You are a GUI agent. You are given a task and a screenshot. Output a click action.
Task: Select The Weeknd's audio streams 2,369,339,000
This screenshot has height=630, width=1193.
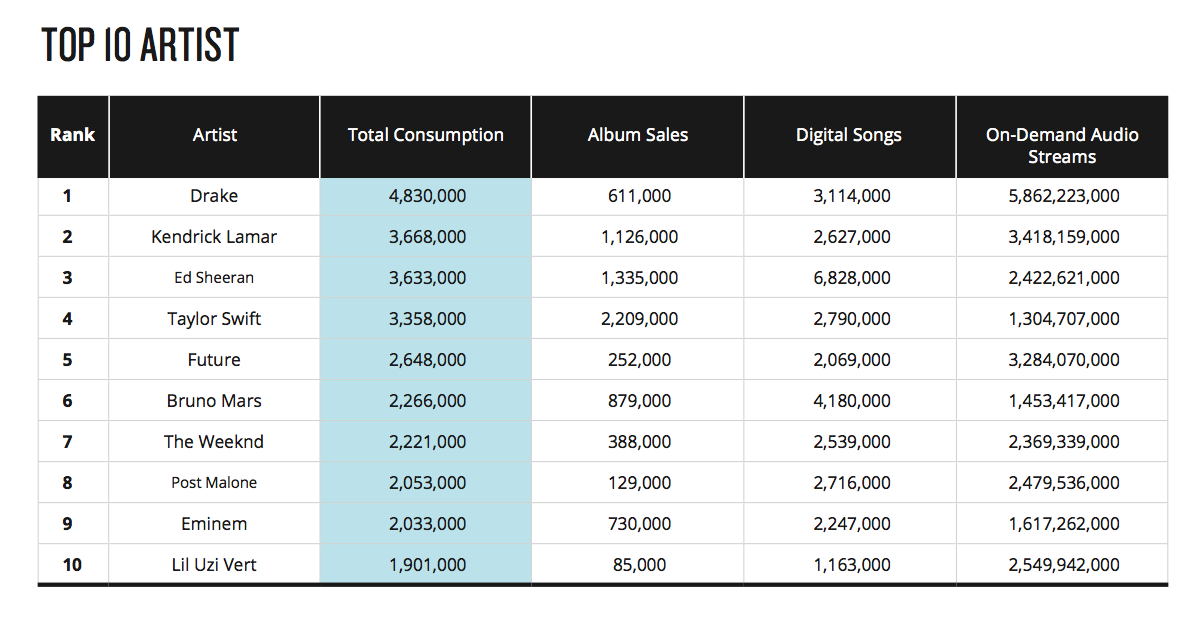(1064, 443)
